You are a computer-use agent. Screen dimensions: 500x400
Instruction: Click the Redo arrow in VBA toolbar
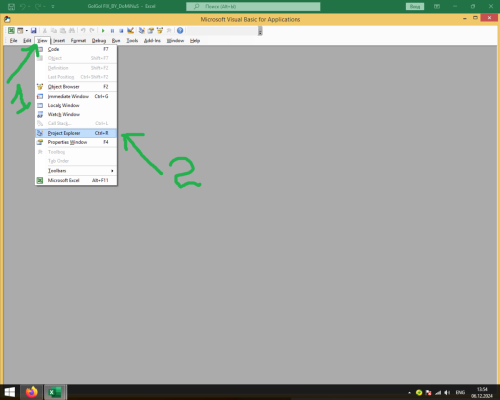click(x=92, y=31)
